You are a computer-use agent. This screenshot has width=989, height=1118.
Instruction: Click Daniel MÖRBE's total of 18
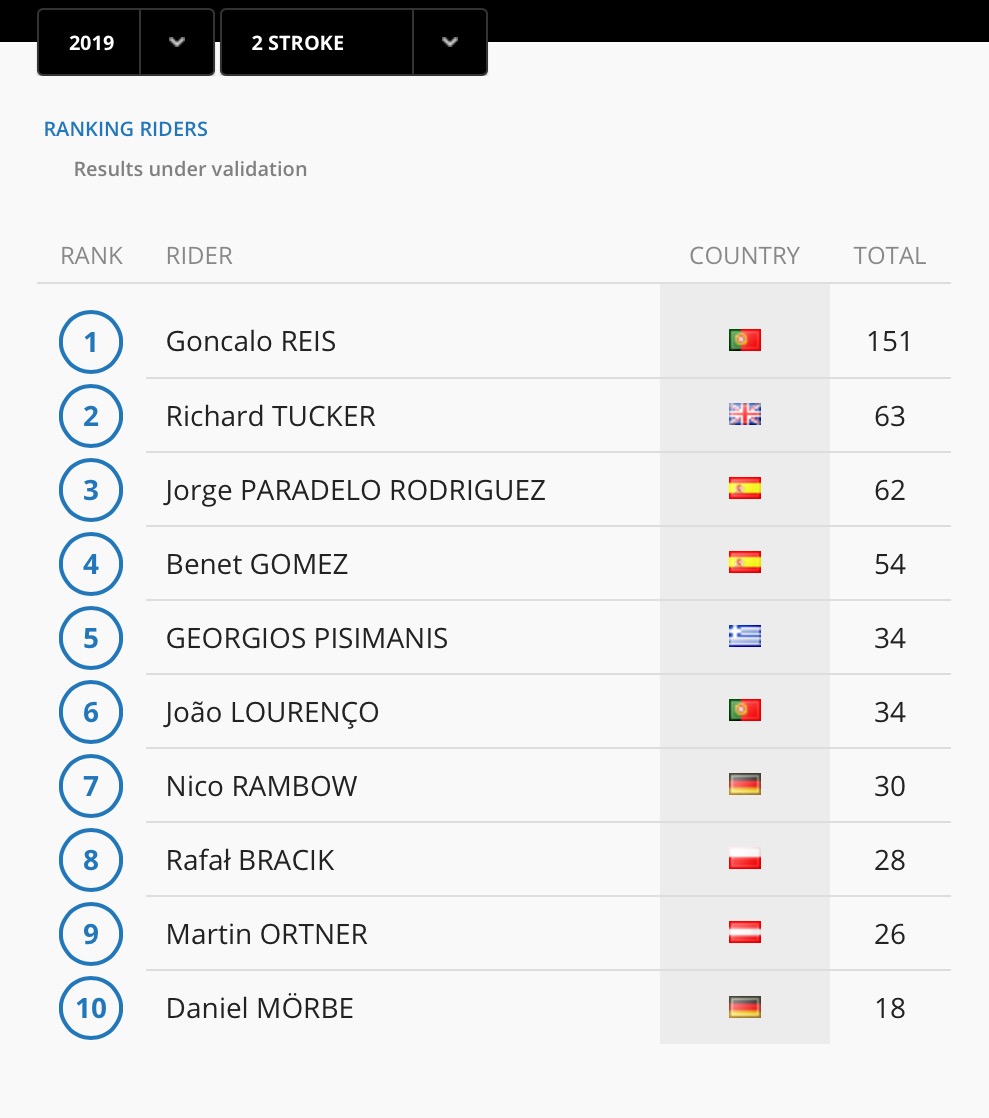(889, 1007)
